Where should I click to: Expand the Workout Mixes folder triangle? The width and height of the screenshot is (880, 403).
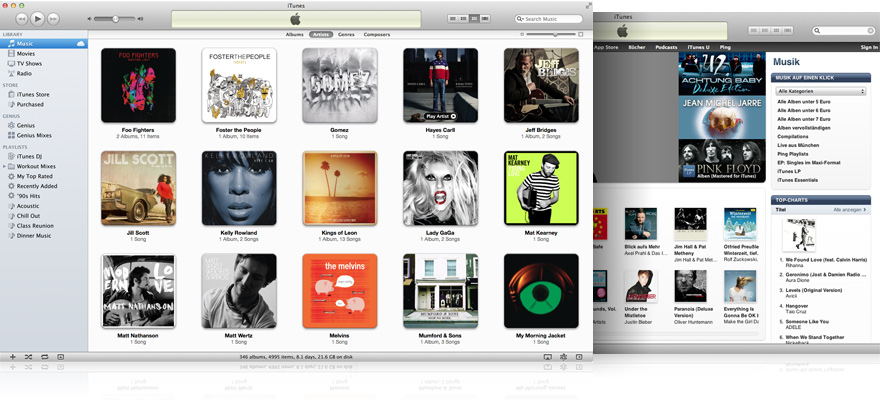(x=4, y=166)
